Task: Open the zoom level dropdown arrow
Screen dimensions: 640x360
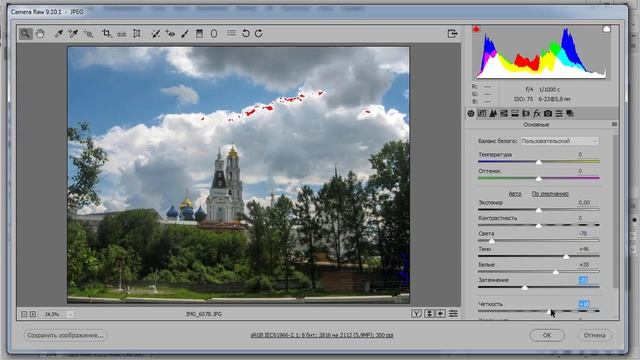Action: 70,314
